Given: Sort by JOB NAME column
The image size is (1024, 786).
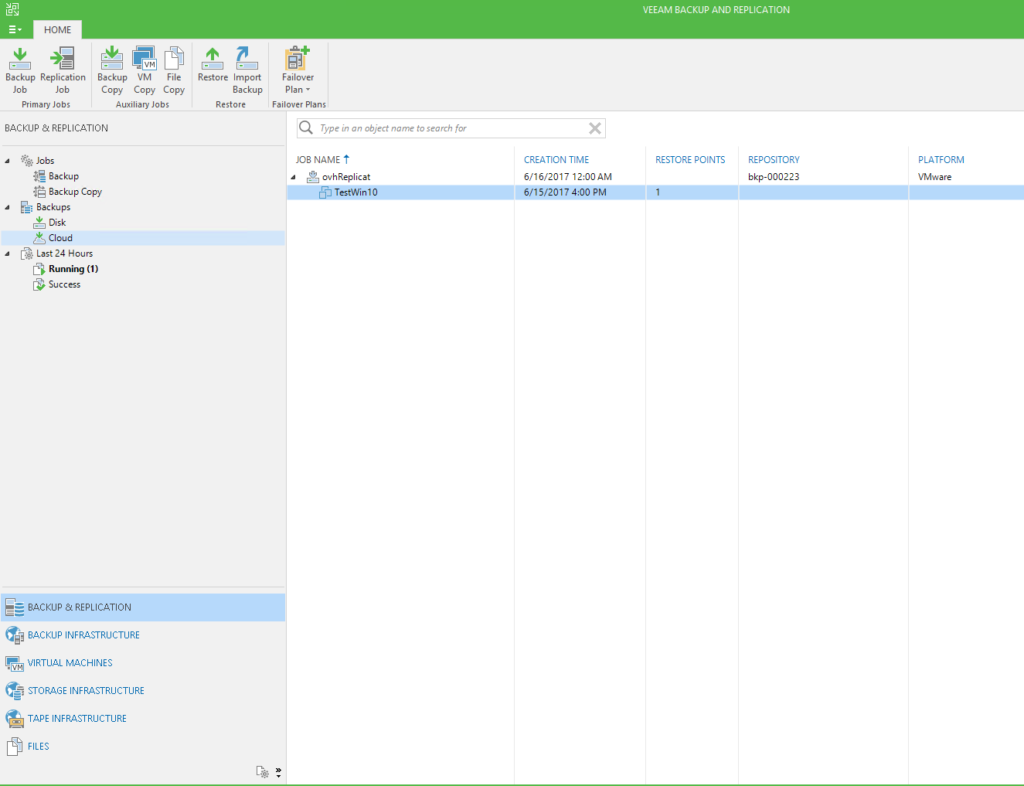Looking at the screenshot, I should point(317,159).
